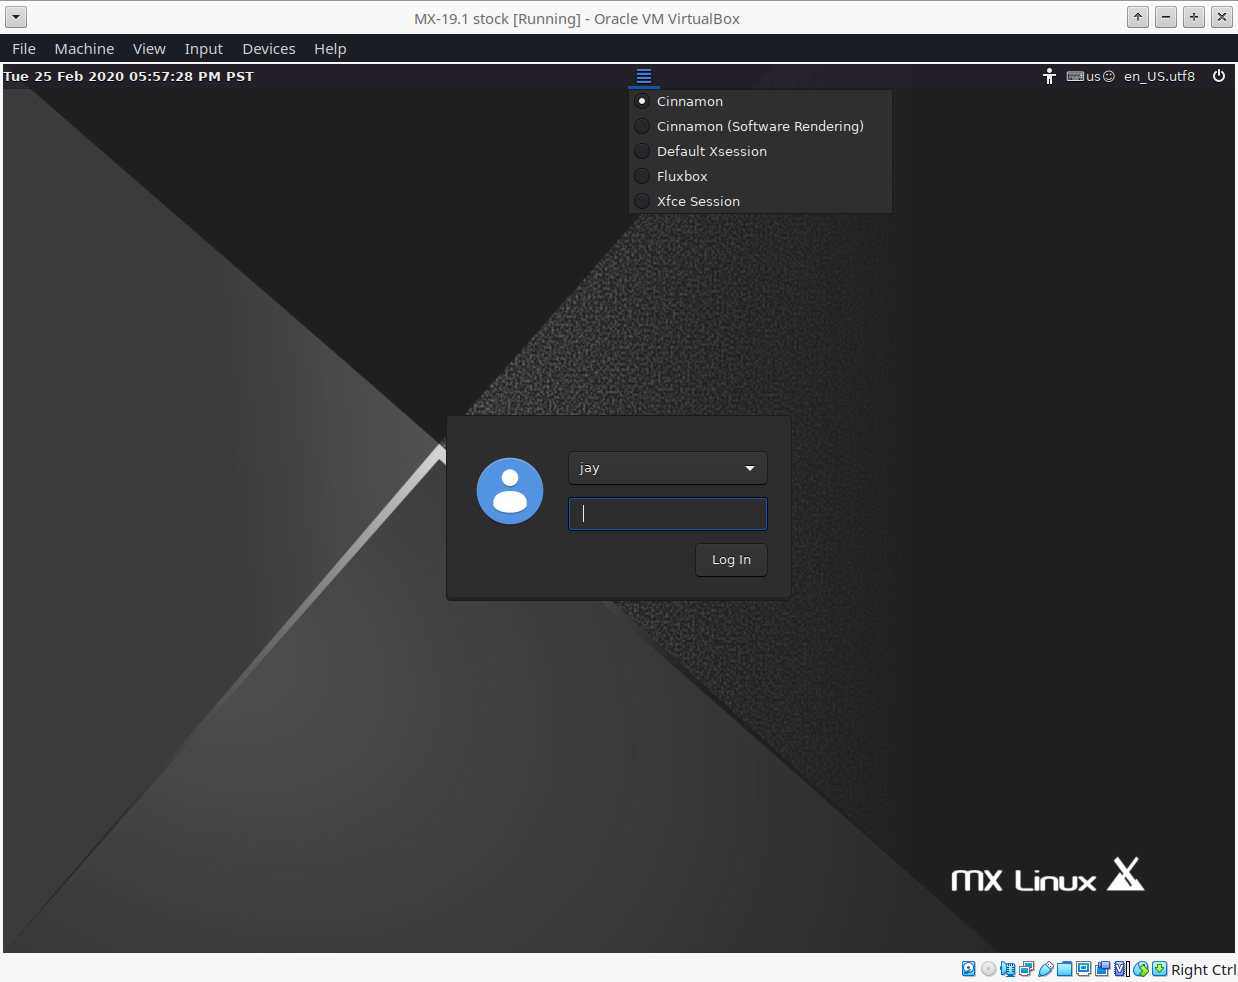Open the en_US.utf8 language selector
The image size is (1238, 982).
1159,76
